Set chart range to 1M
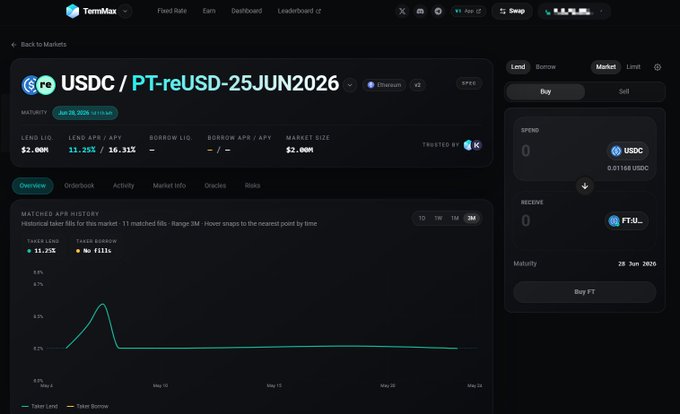 [454, 218]
